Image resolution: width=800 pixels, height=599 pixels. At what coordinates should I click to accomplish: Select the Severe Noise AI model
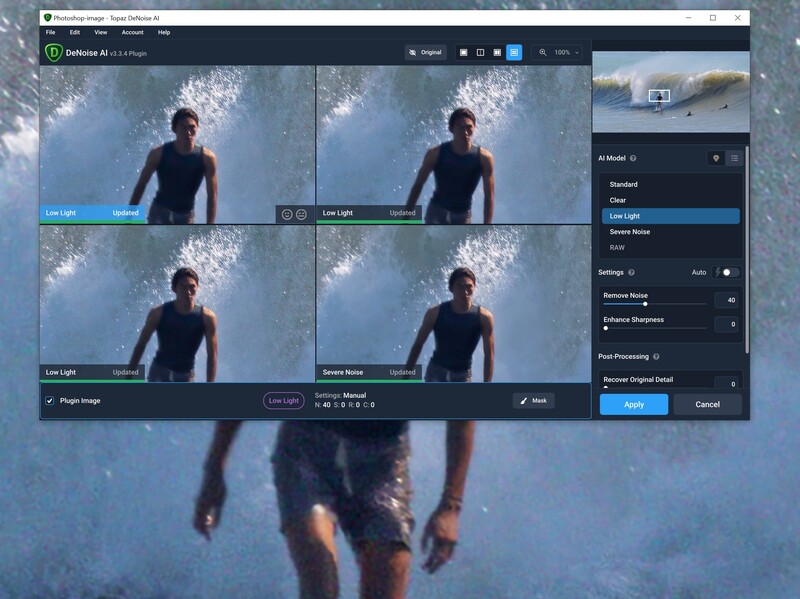(x=670, y=232)
